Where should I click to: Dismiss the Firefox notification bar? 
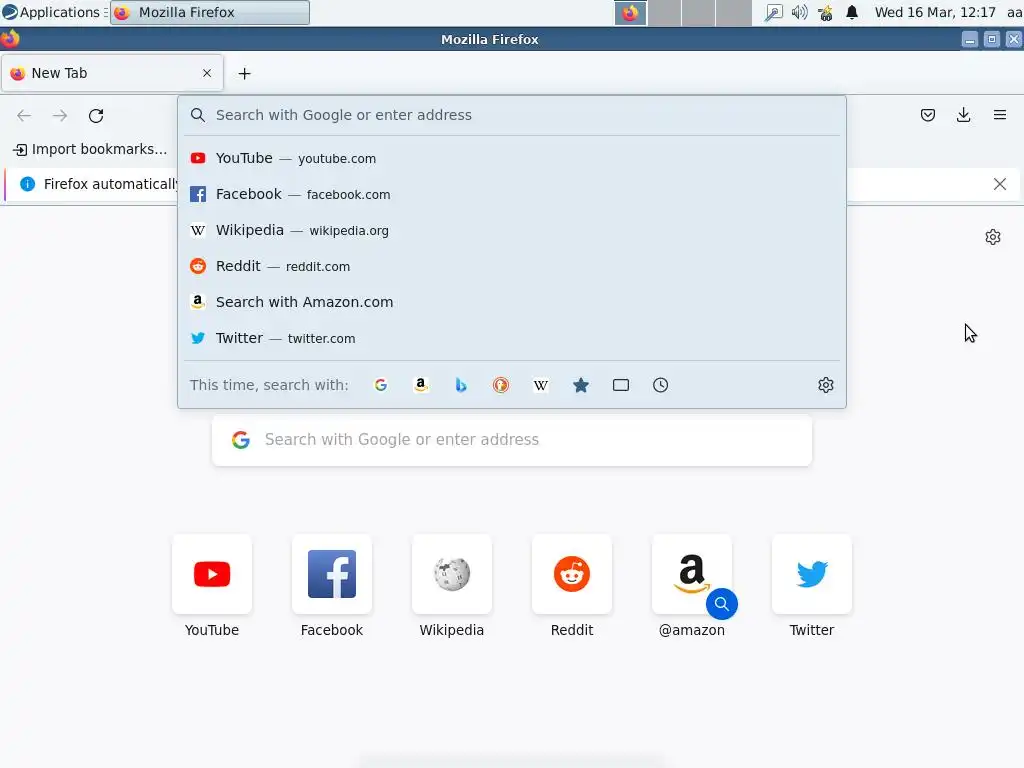click(1000, 184)
